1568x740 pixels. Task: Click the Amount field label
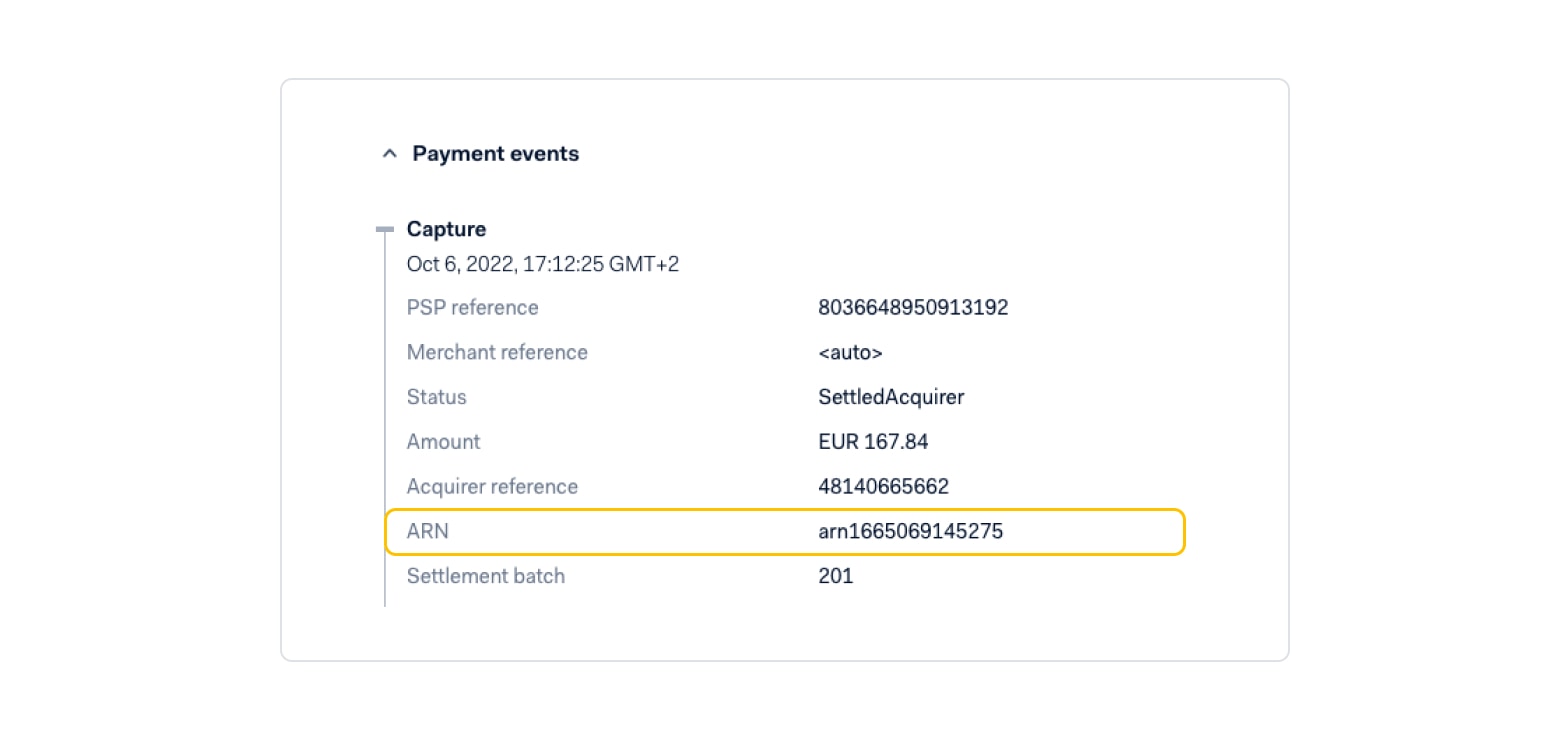pos(443,442)
